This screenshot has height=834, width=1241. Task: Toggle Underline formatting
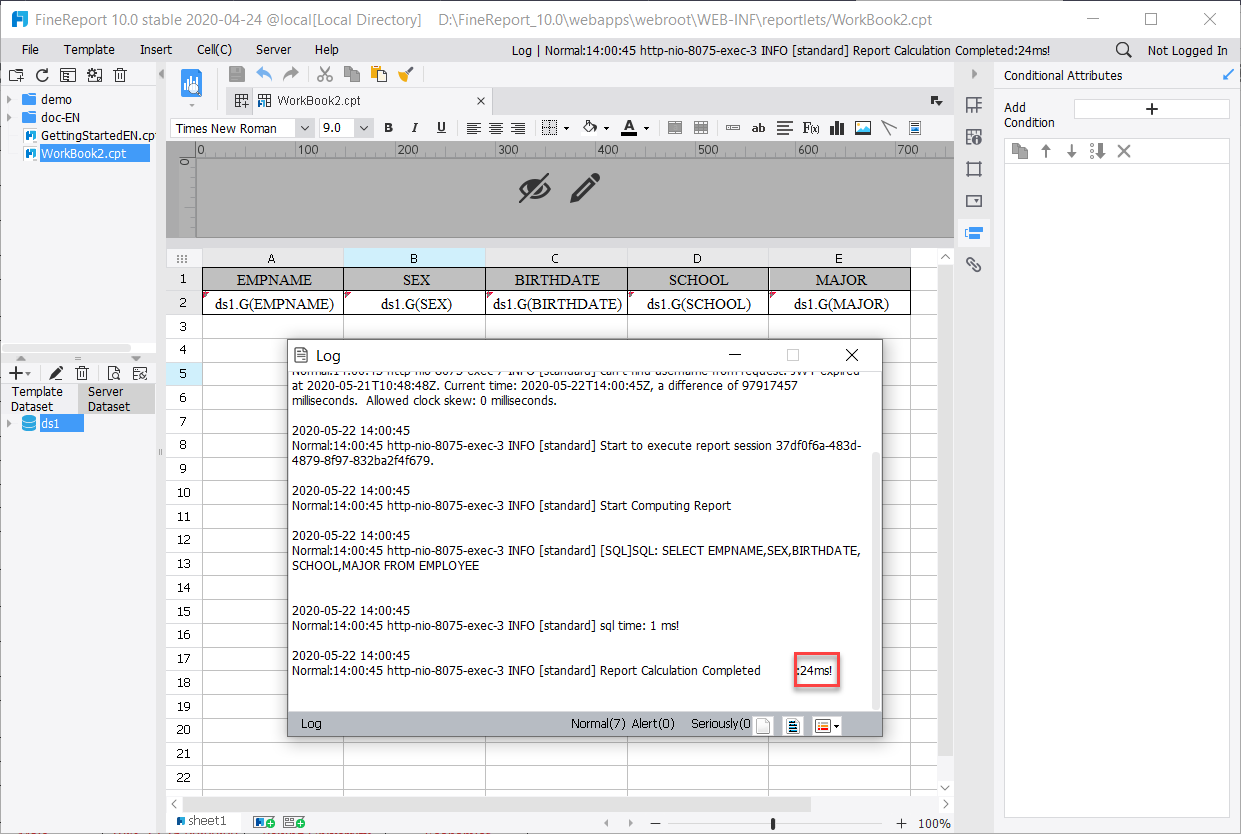coord(441,128)
